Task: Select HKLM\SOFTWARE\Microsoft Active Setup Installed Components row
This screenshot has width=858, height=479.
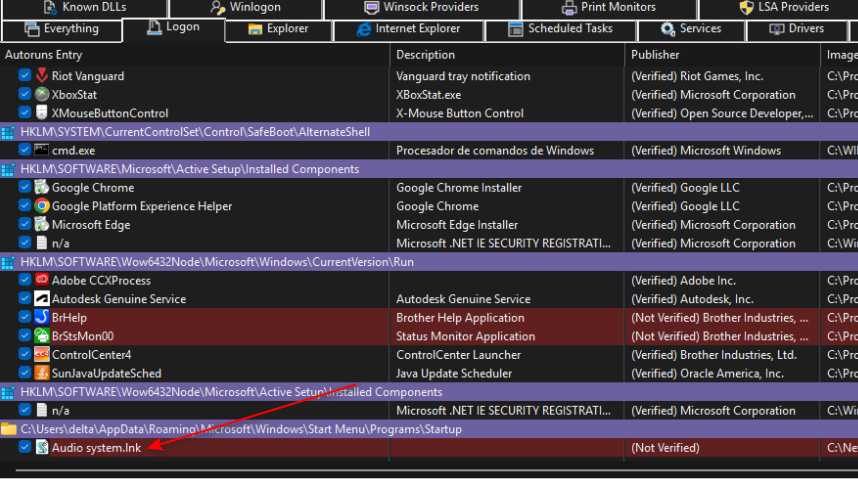Action: coord(429,169)
